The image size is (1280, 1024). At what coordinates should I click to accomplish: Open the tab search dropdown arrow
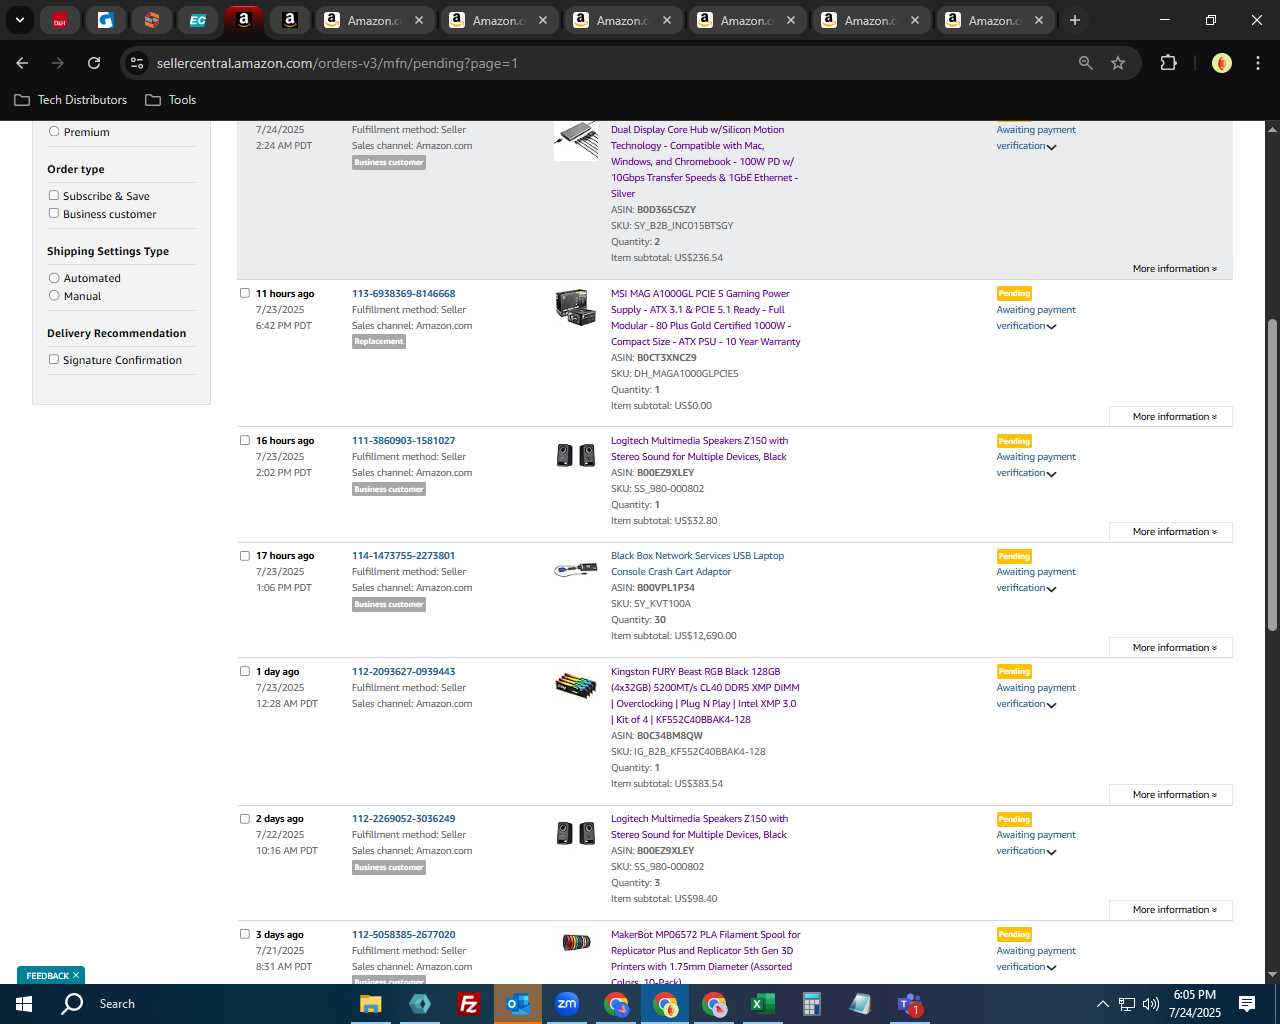pos(19,20)
